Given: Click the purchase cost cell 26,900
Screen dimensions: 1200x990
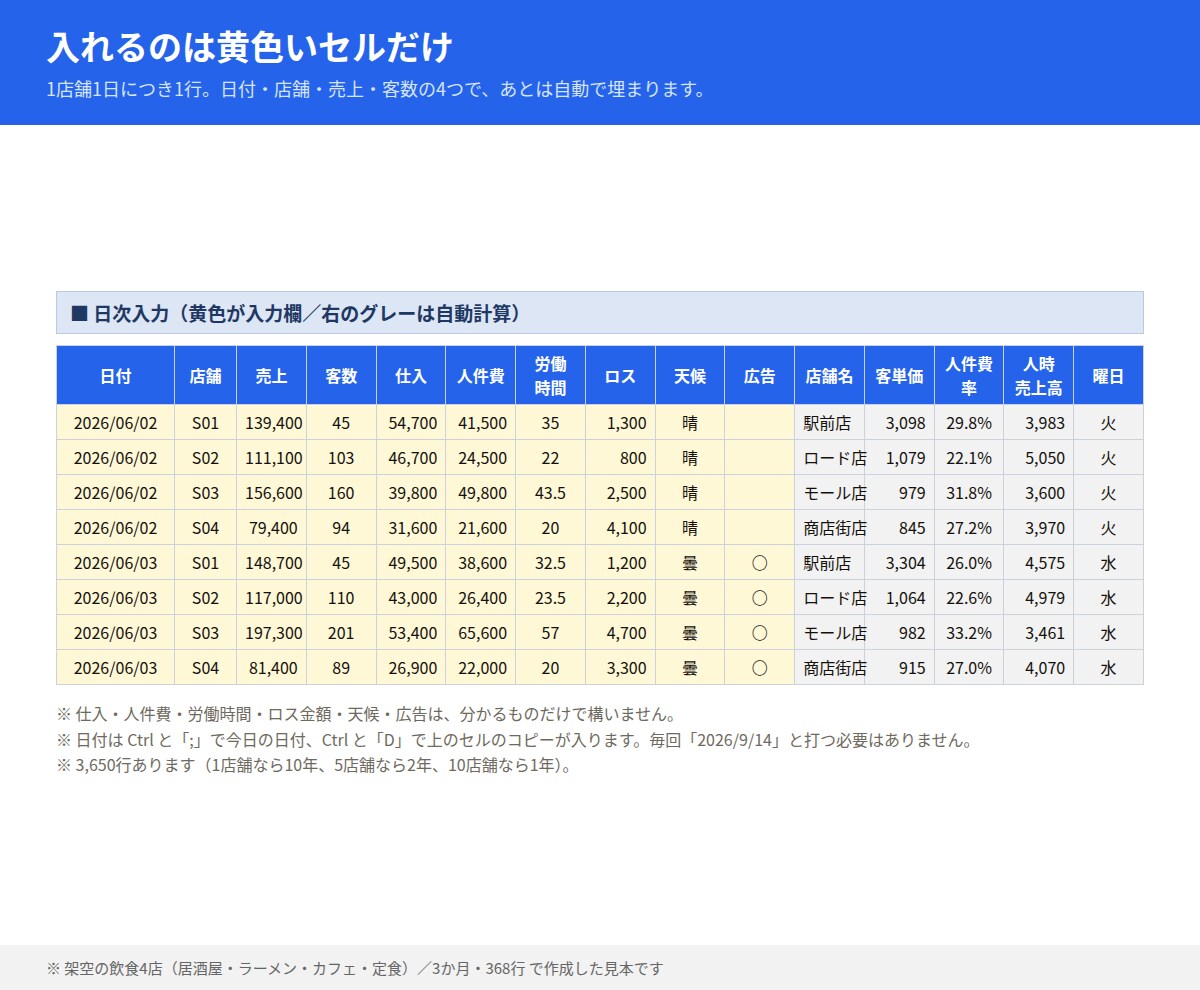Looking at the screenshot, I should [411, 668].
